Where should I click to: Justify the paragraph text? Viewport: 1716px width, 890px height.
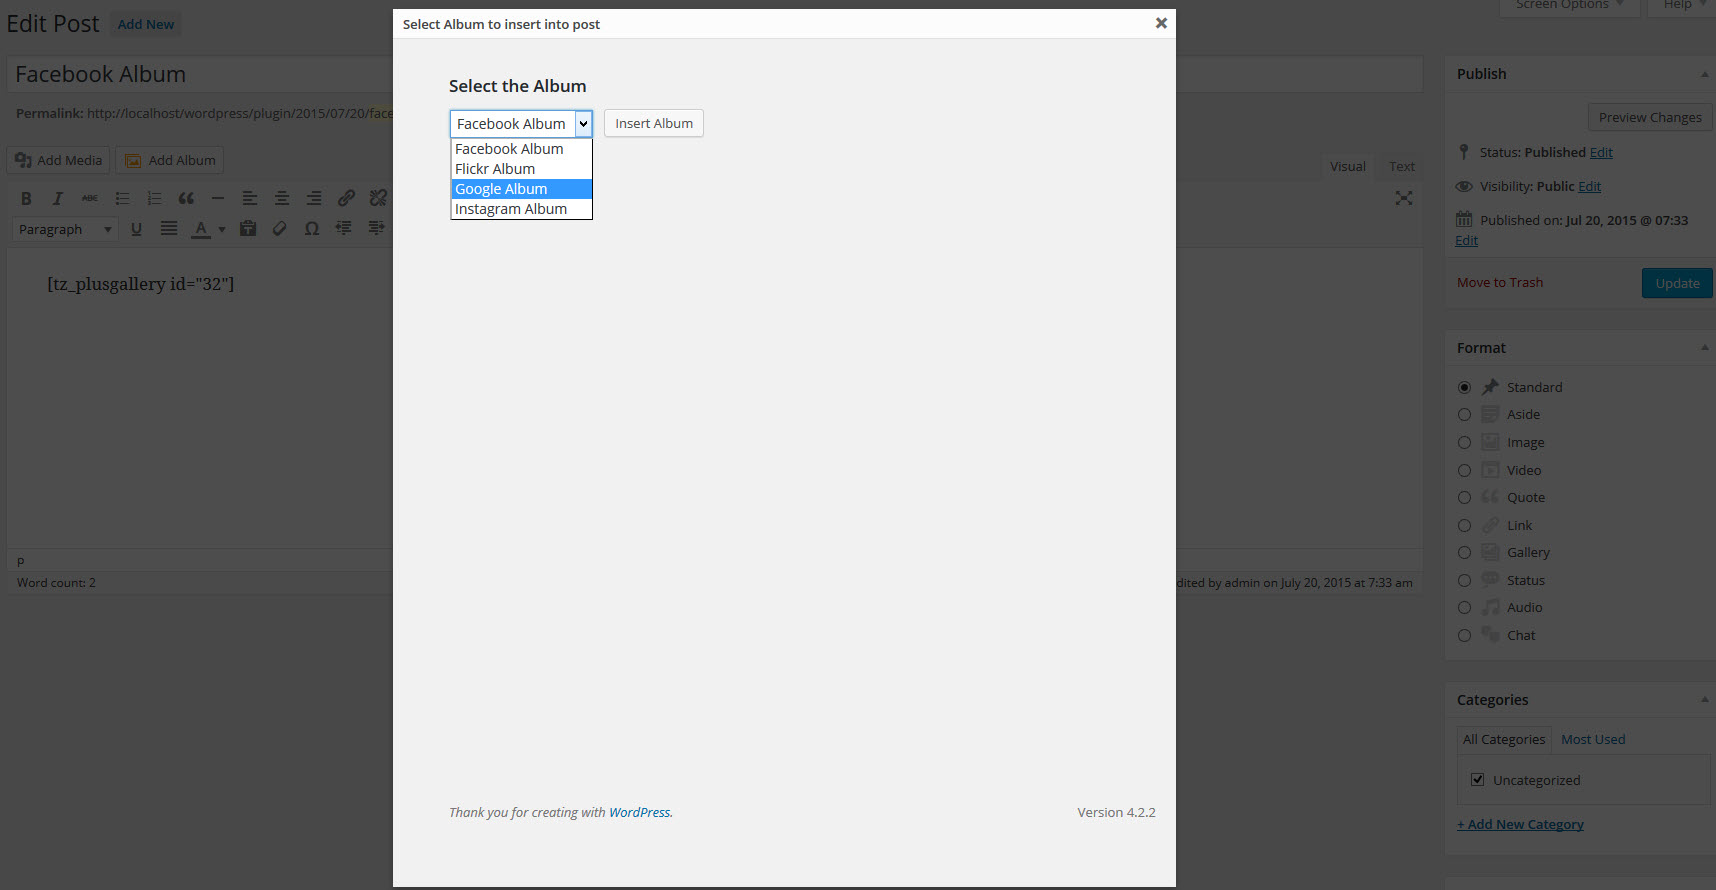click(169, 229)
